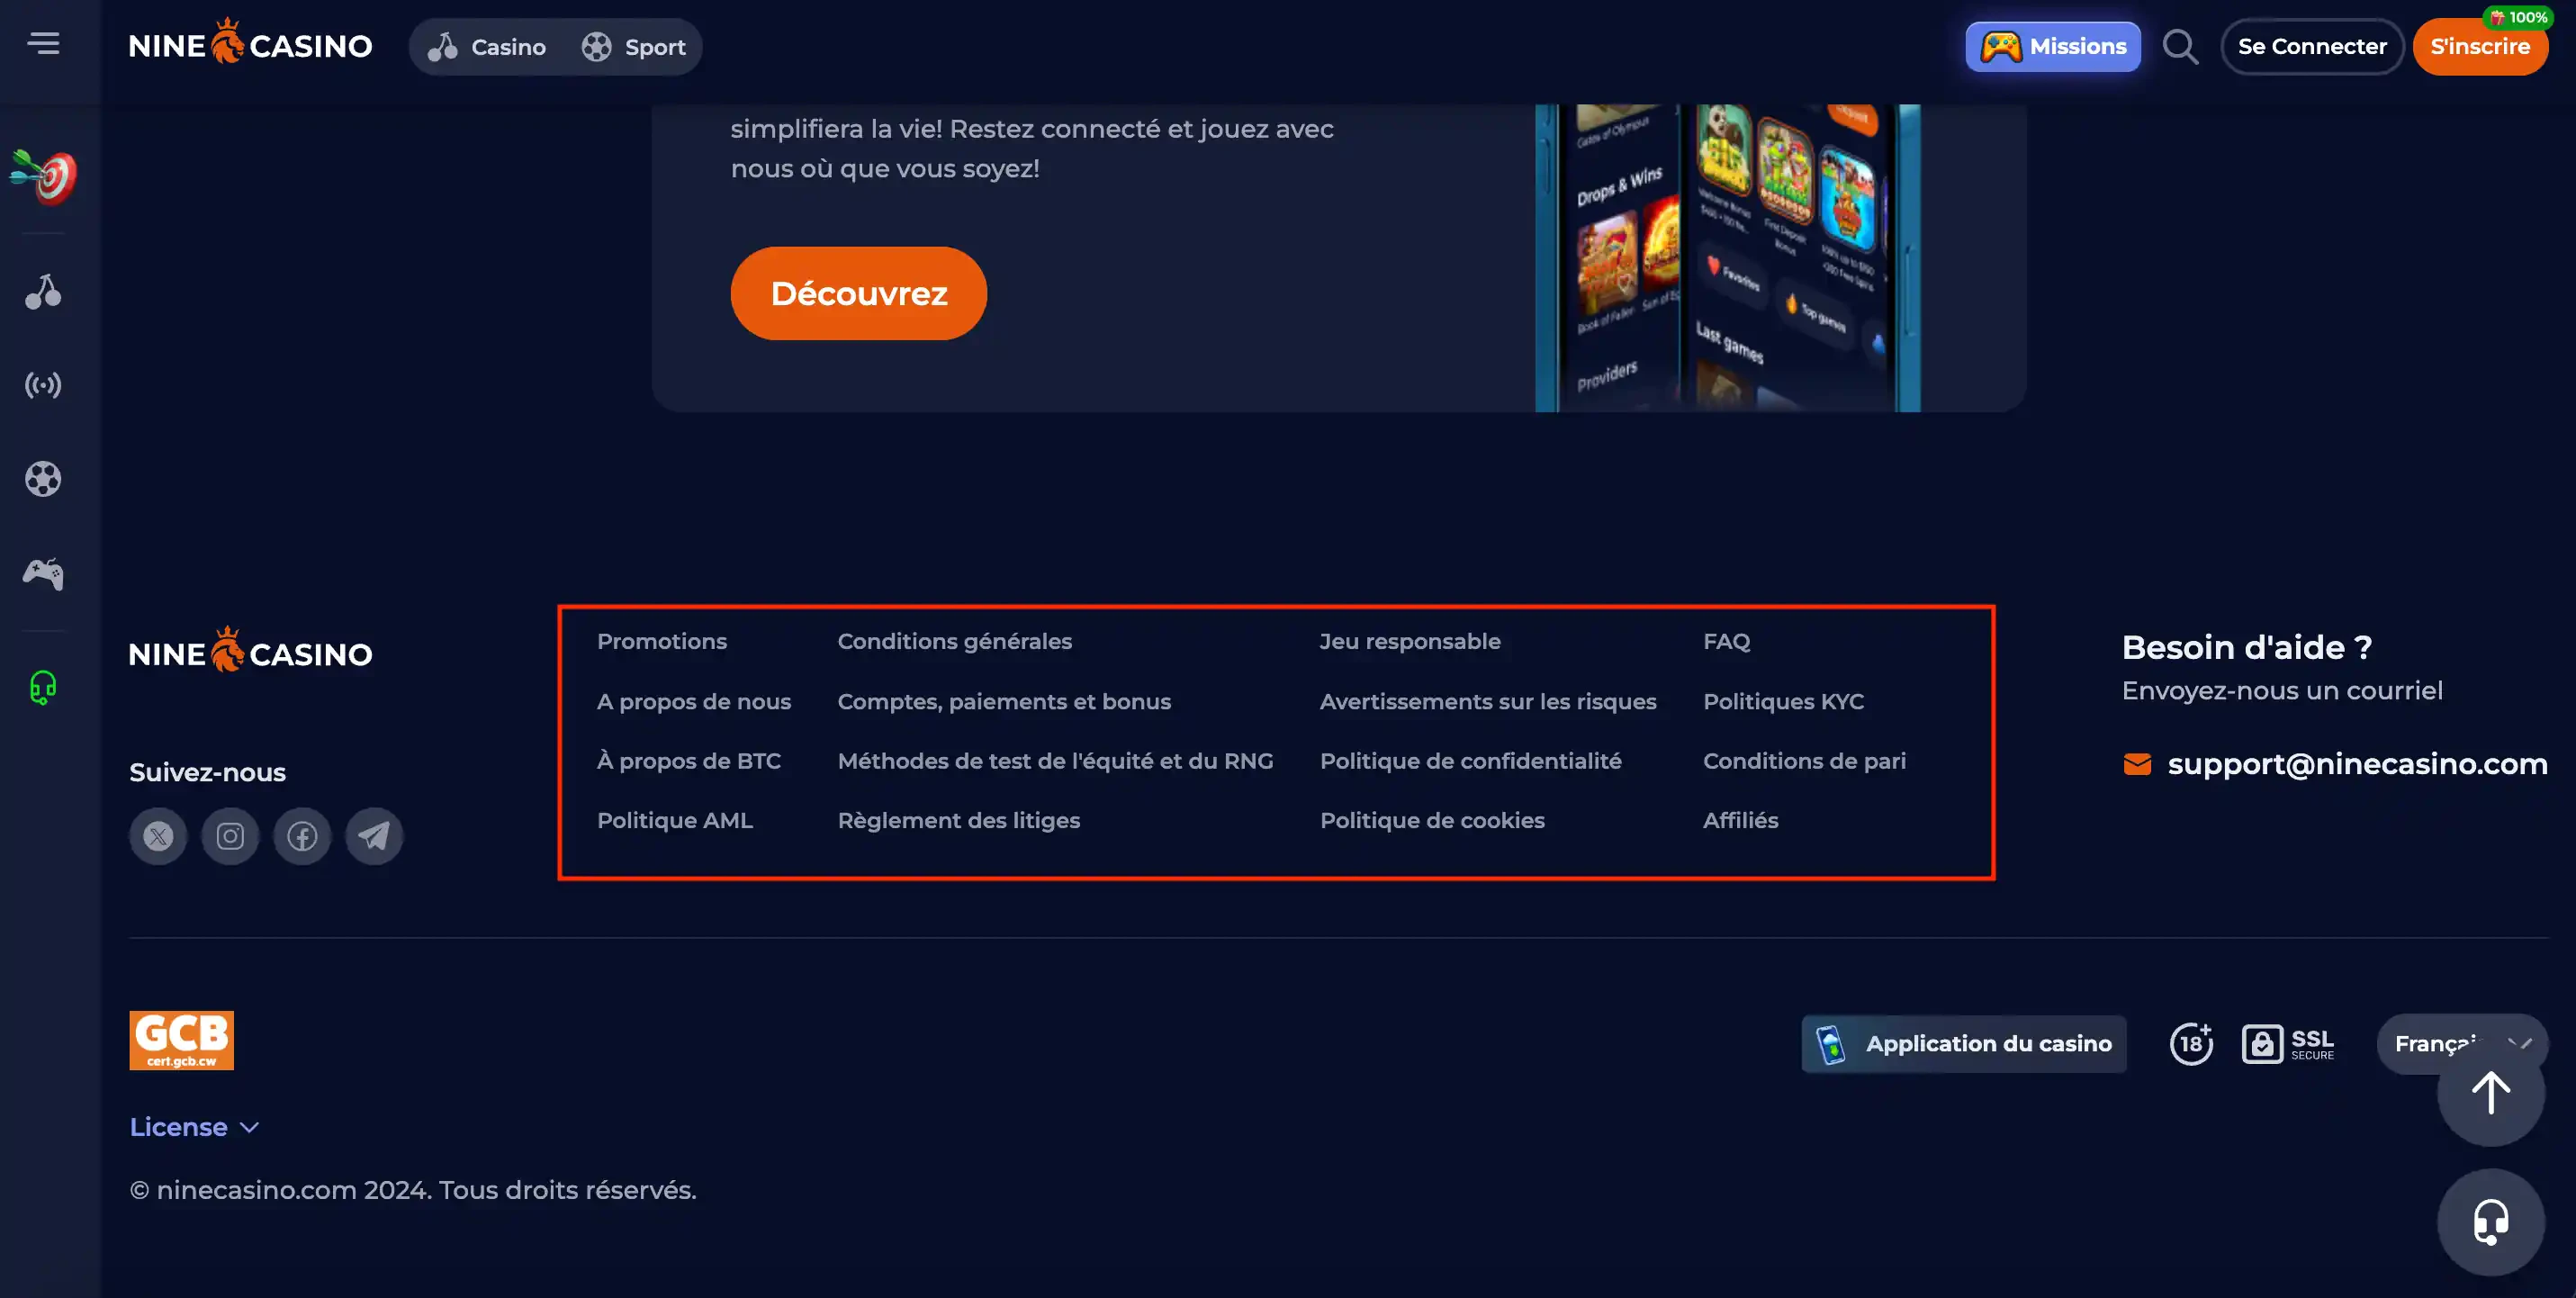Switch to the Casino tab
Screen dimensions: 2576x1298
(x=486, y=46)
